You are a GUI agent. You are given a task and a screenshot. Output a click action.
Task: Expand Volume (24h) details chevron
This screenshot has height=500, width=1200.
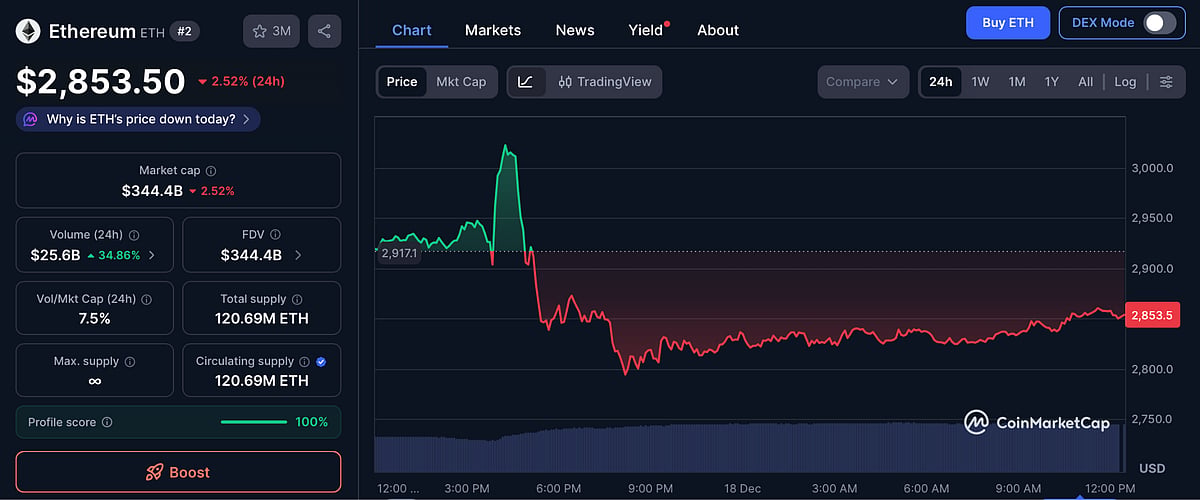pyautogui.click(x=152, y=255)
